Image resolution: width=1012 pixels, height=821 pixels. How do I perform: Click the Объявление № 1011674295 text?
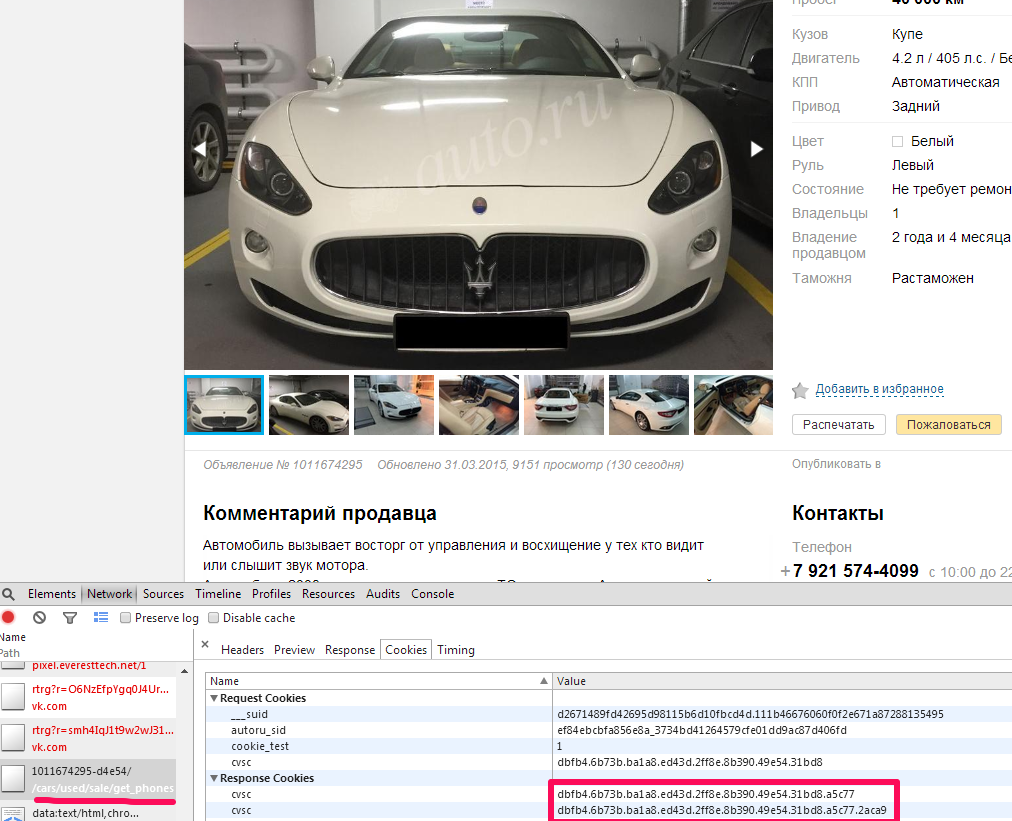tap(283, 465)
